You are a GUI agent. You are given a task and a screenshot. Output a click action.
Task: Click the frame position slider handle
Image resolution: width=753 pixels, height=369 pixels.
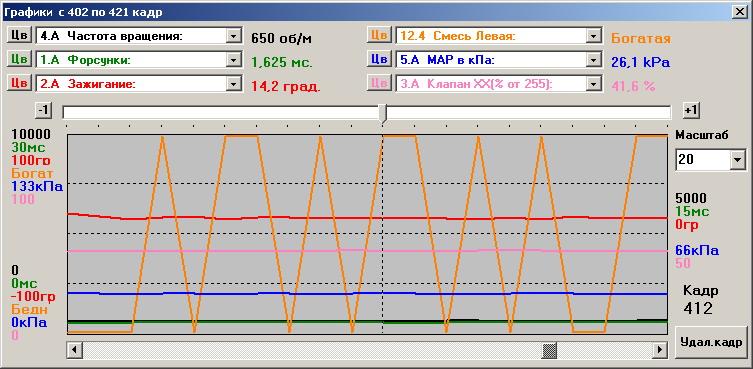pos(382,113)
